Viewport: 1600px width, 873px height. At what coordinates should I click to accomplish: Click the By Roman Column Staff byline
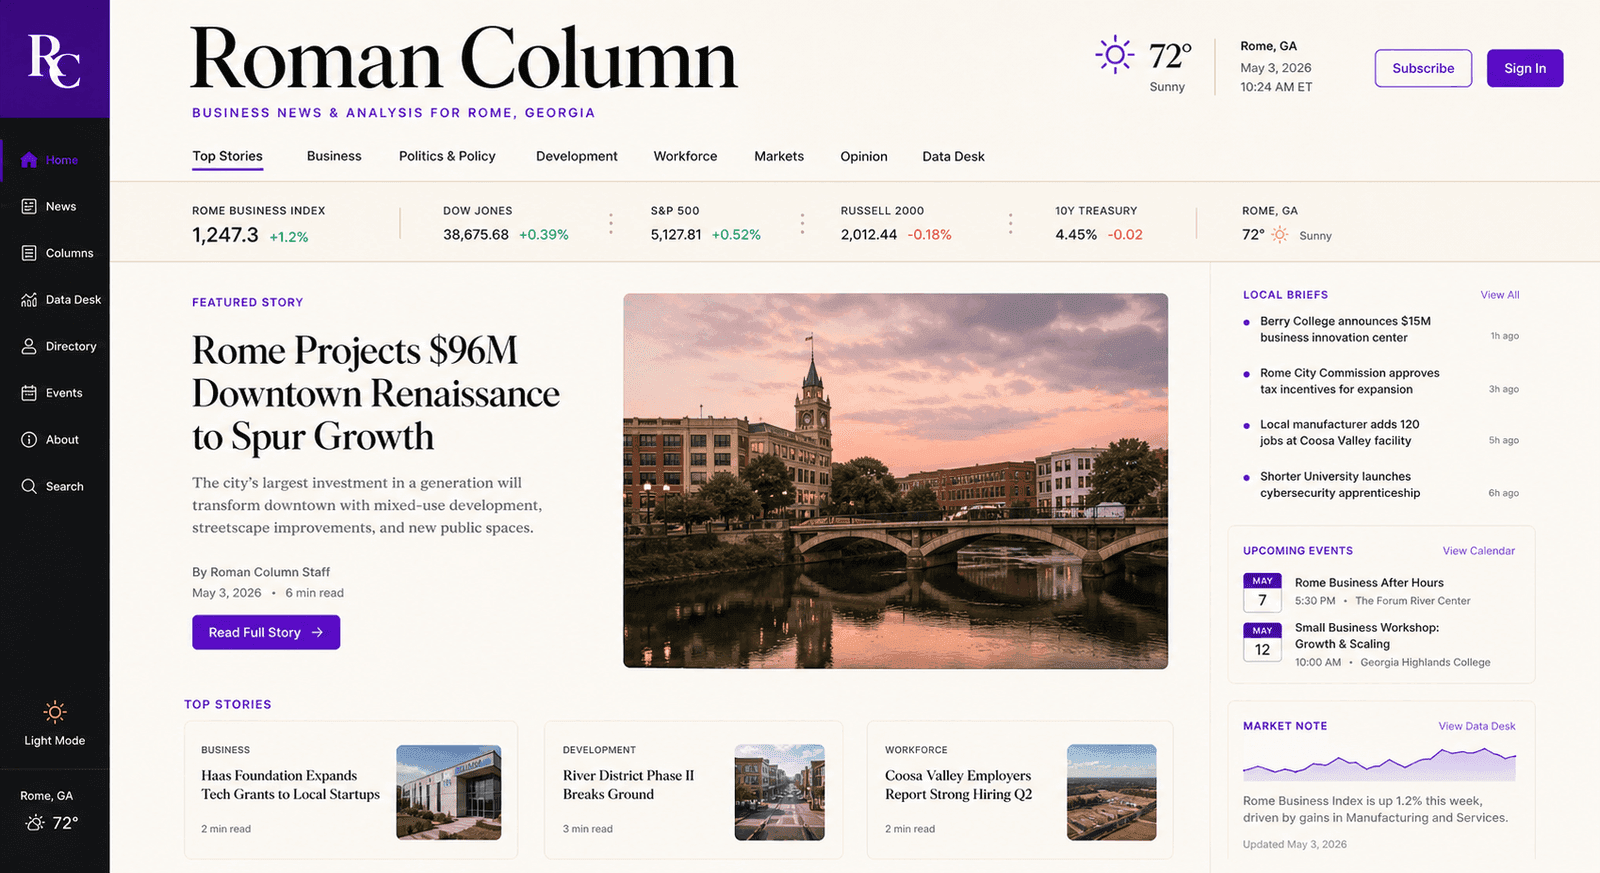261,572
